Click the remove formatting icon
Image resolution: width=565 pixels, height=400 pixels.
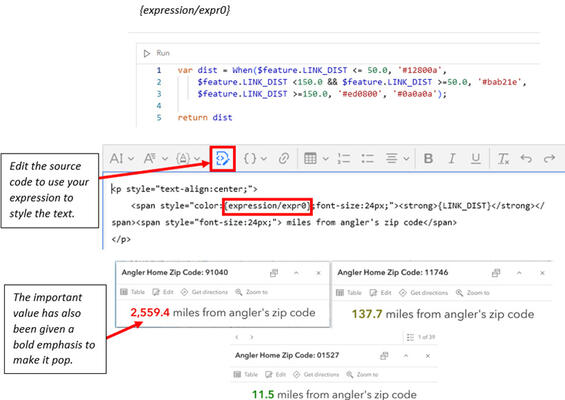point(503,159)
